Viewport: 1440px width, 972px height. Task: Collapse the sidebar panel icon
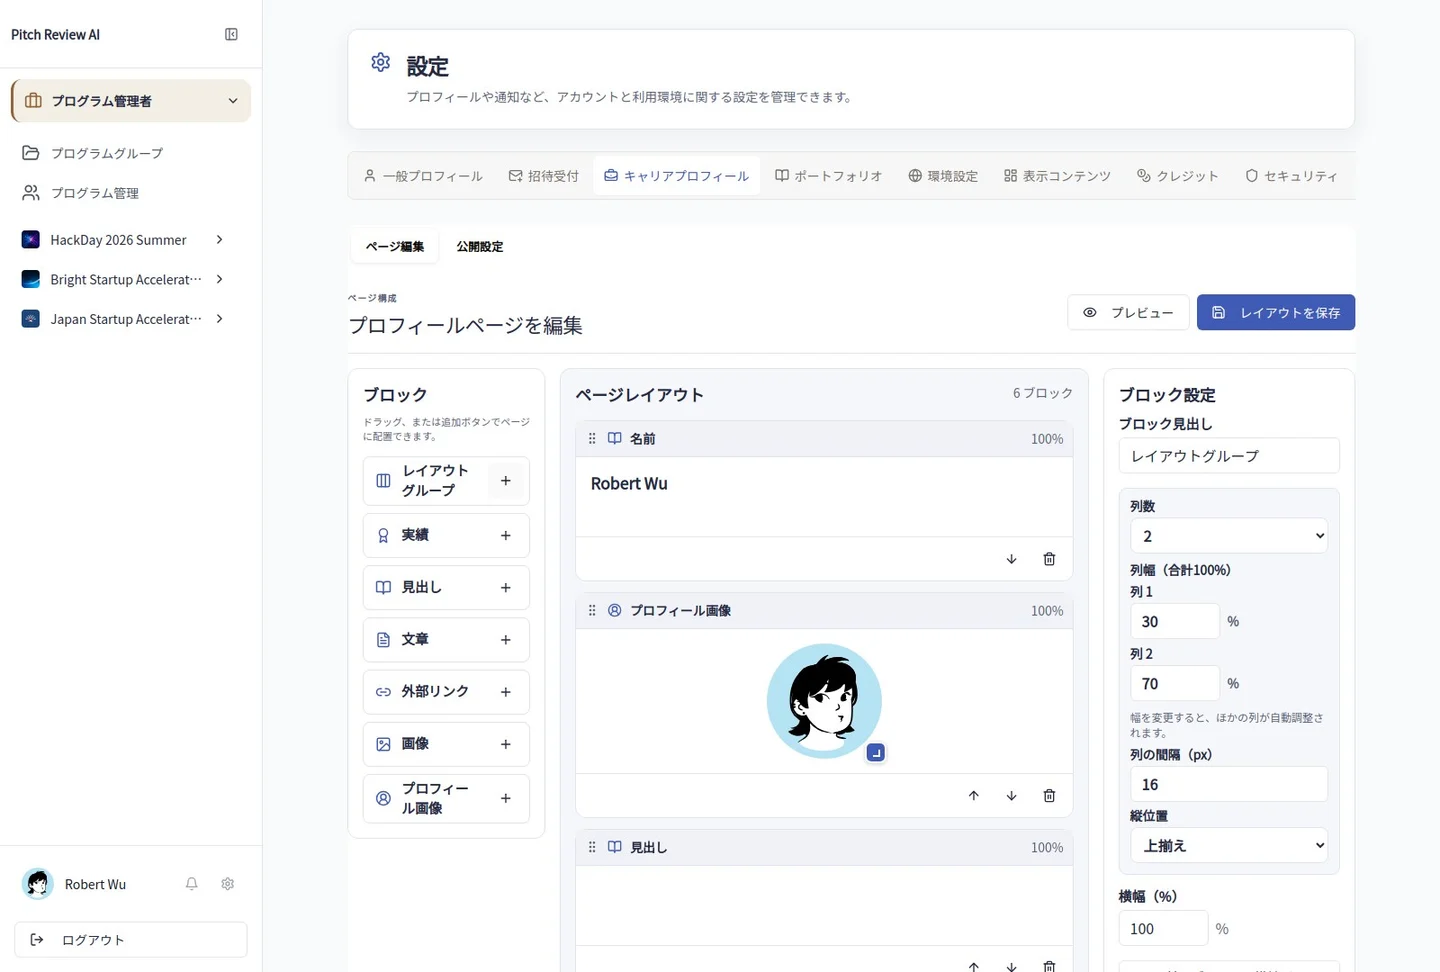231,35
